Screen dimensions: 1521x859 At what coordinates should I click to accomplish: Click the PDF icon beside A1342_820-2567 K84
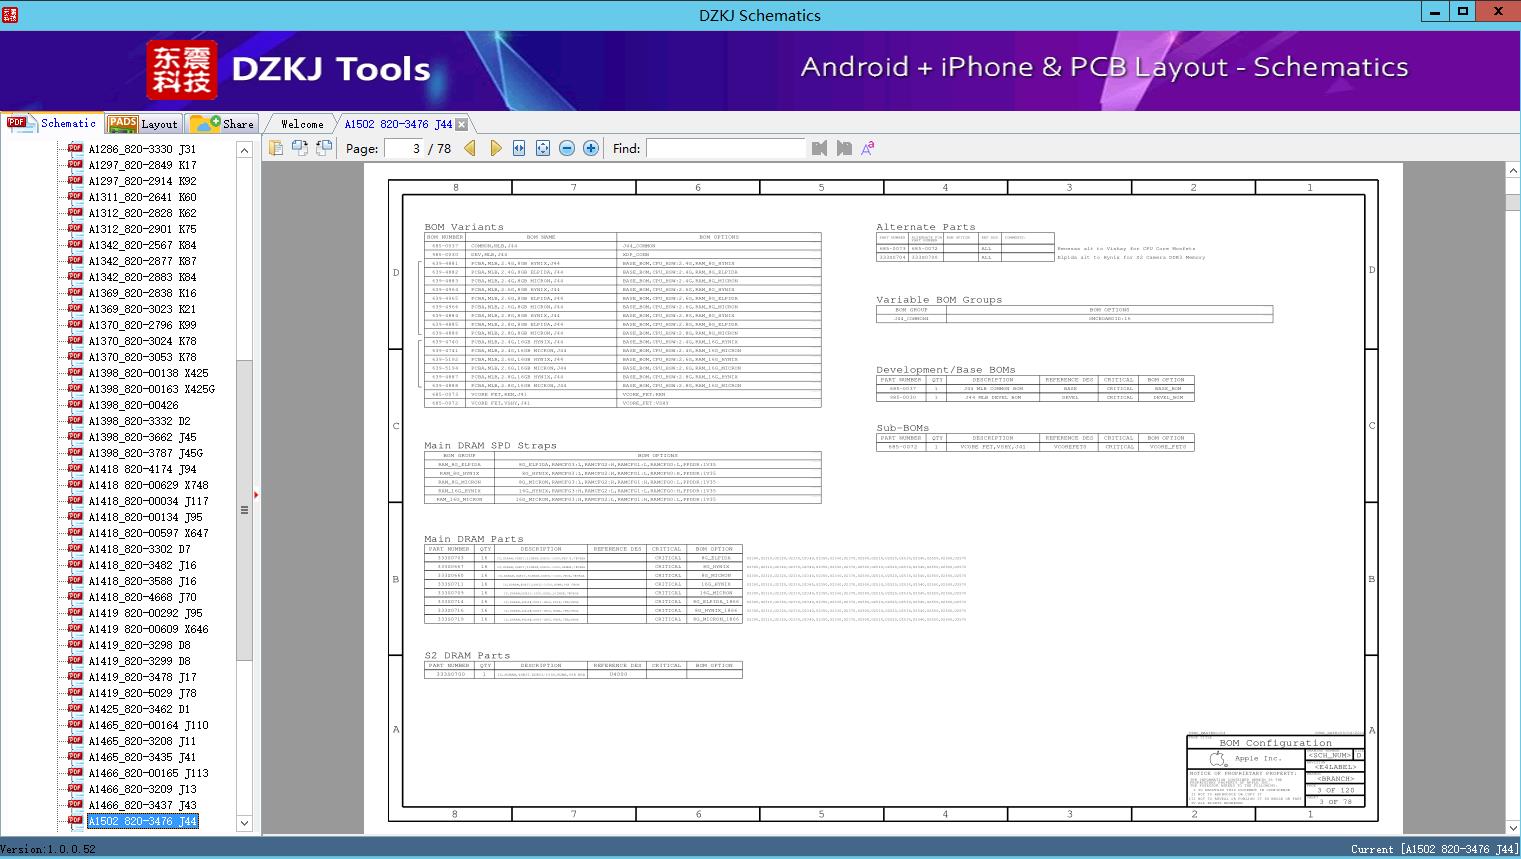(x=75, y=244)
